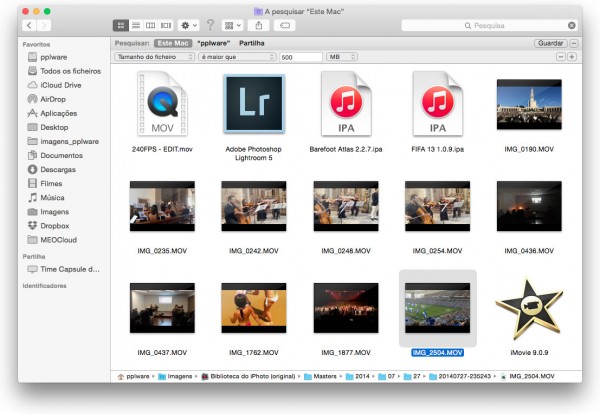Click Biblioteca do iPhoto in path bar
The width and height of the screenshot is (600, 414).
248,377
